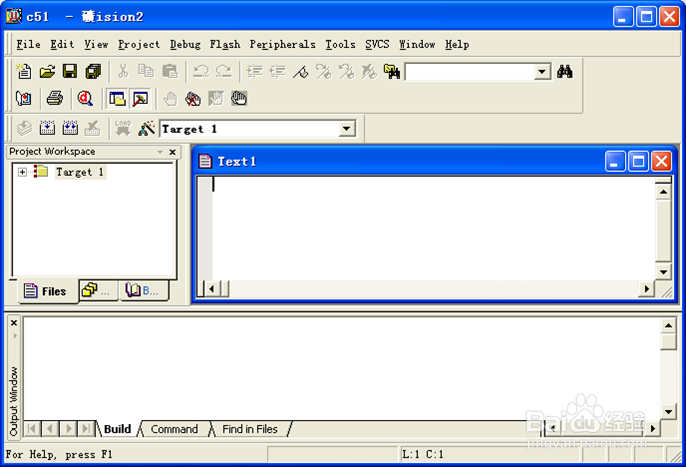Open Project Workspace panel options arrow

(x=160, y=152)
